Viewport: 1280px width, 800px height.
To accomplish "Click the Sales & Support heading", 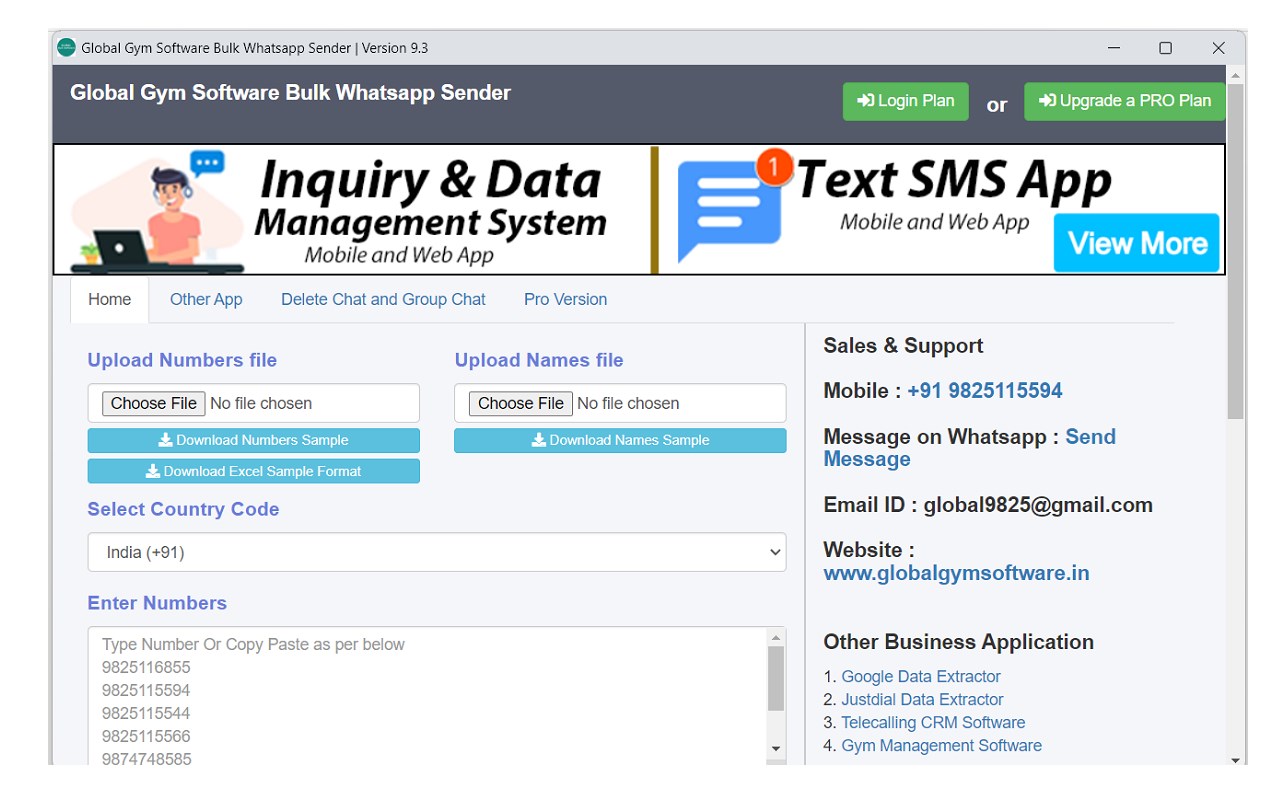I will (x=903, y=346).
